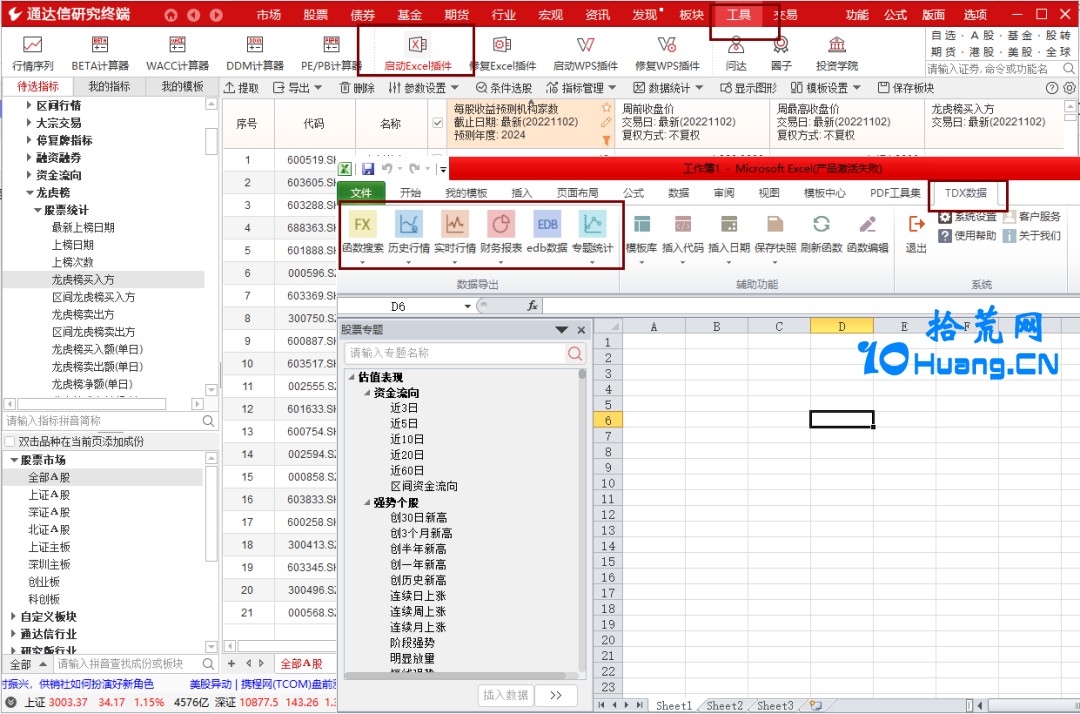Click the 退出 exit icon
The image size is (1080, 714).
pos(916,224)
